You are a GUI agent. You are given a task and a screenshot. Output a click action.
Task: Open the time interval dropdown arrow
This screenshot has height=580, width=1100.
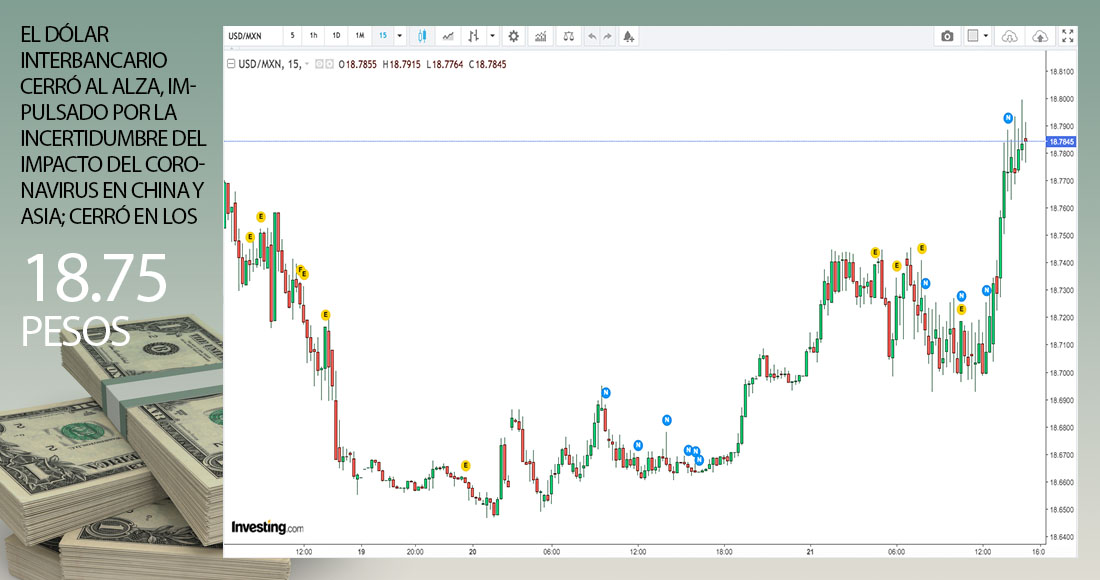tap(400, 36)
